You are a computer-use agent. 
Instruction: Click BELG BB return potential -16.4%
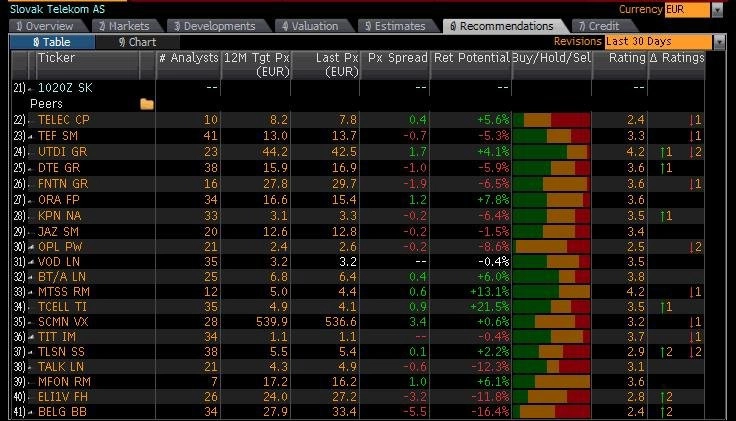coord(491,412)
